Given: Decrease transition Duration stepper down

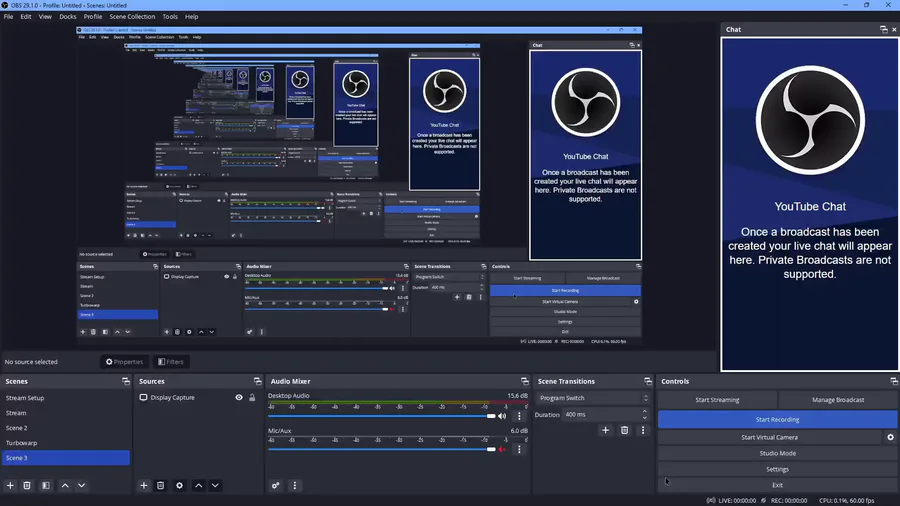Looking at the screenshot, I should click(645, 417).
